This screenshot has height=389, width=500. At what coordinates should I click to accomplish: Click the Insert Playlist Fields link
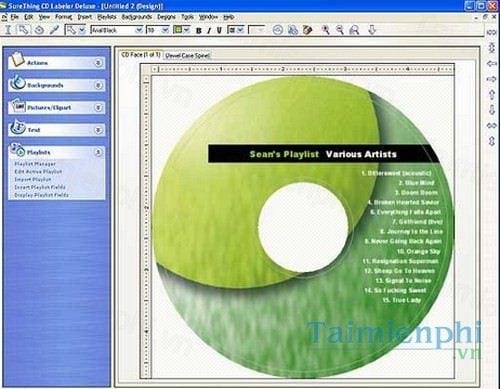click(x=40, y=187)
